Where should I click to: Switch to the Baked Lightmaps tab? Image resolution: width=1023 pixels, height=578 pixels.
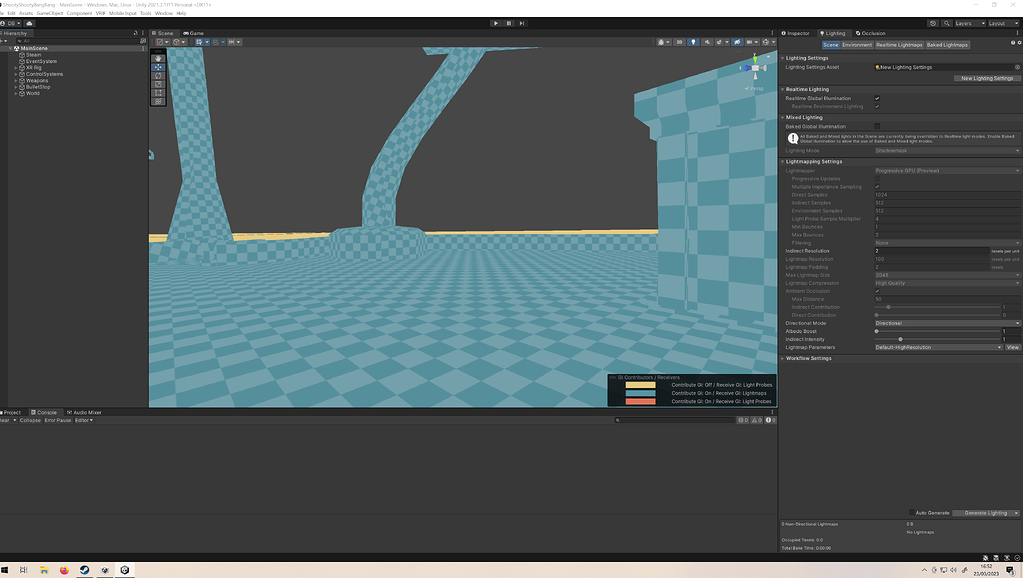947,45
